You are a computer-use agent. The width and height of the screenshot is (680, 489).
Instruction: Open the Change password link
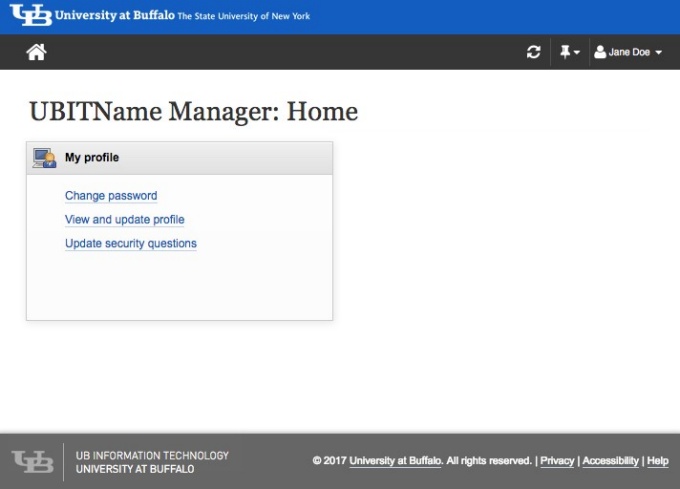[111, 196]
